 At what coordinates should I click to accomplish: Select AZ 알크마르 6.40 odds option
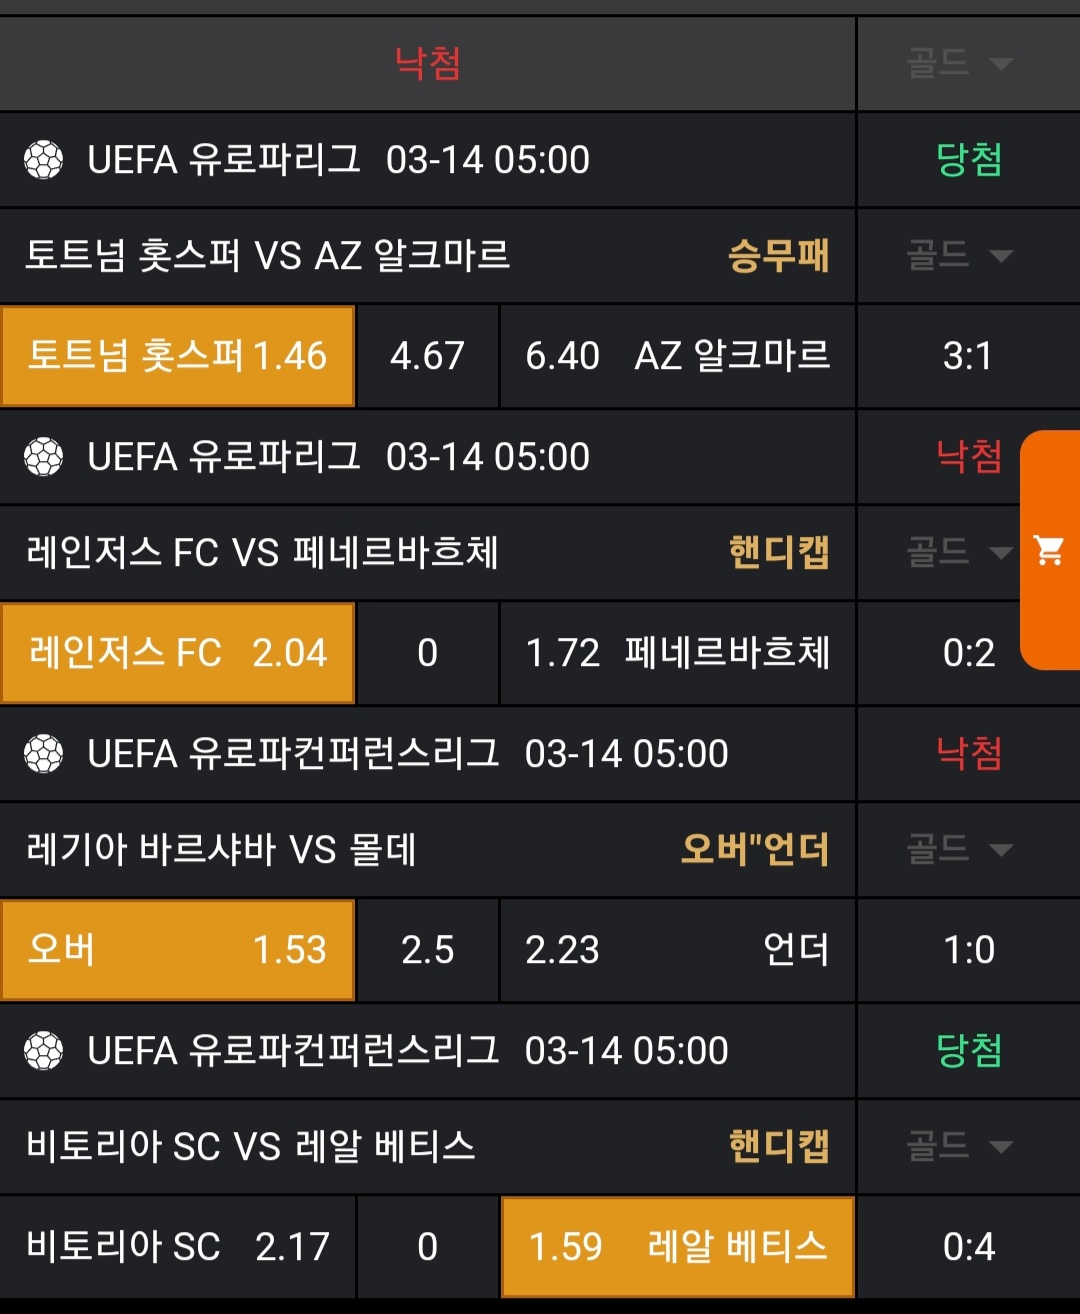tap(677, 356)
